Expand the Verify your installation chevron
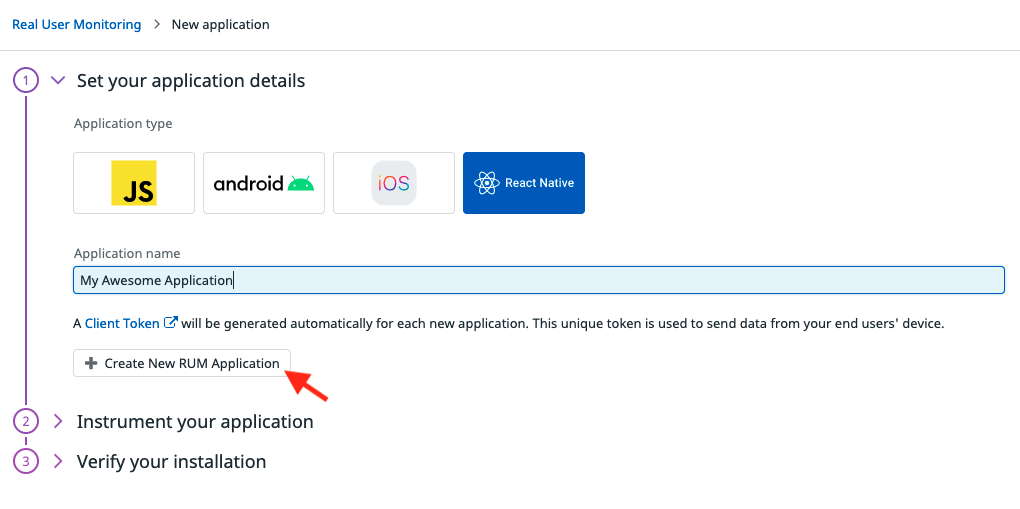 (x=57, y=461)
